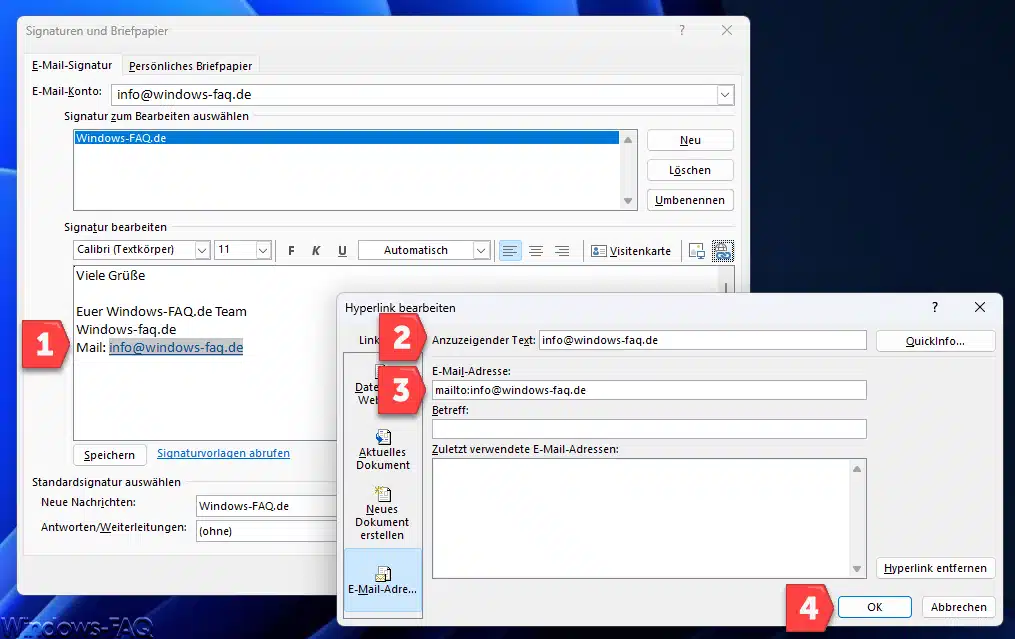Select E-Mail-Adresse link type
This screenshot has height=639, width=1015.
[383, 580]
